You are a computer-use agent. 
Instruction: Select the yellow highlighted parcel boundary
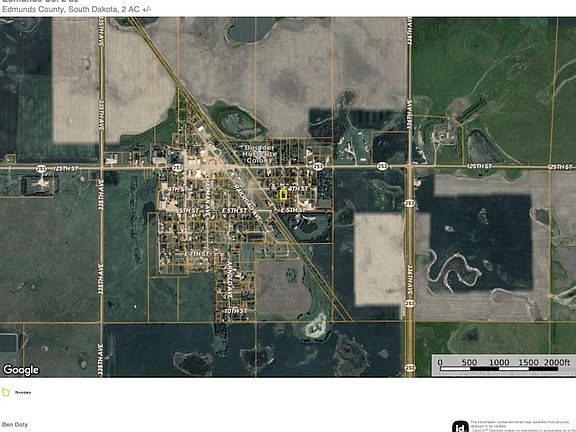pyautogui.click(x=283, y=195)
